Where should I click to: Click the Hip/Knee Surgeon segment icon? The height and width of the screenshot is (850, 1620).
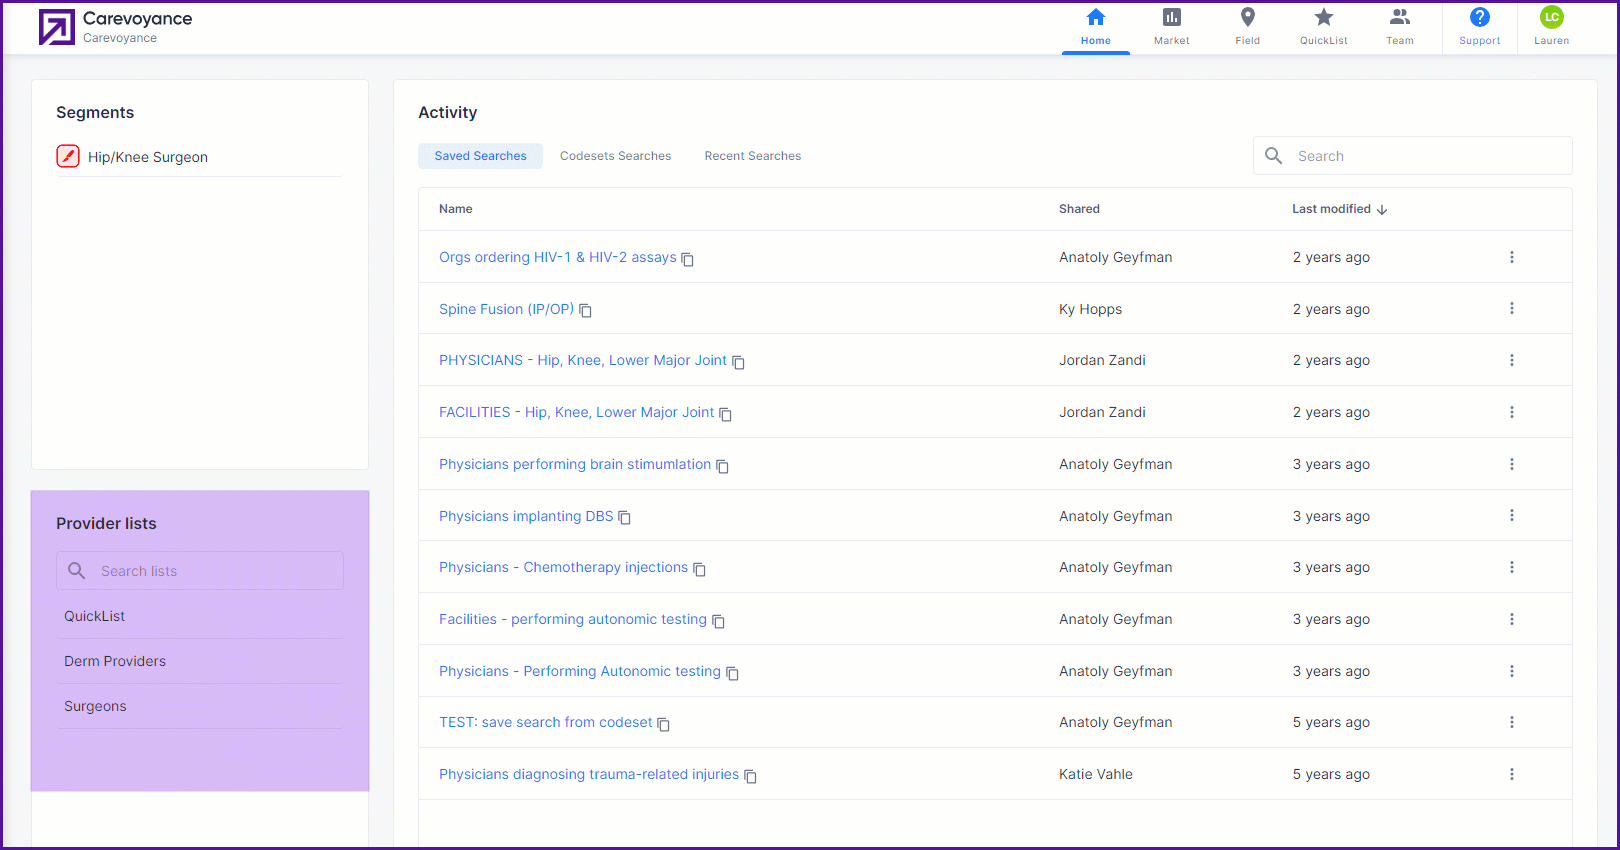[68, 156]
